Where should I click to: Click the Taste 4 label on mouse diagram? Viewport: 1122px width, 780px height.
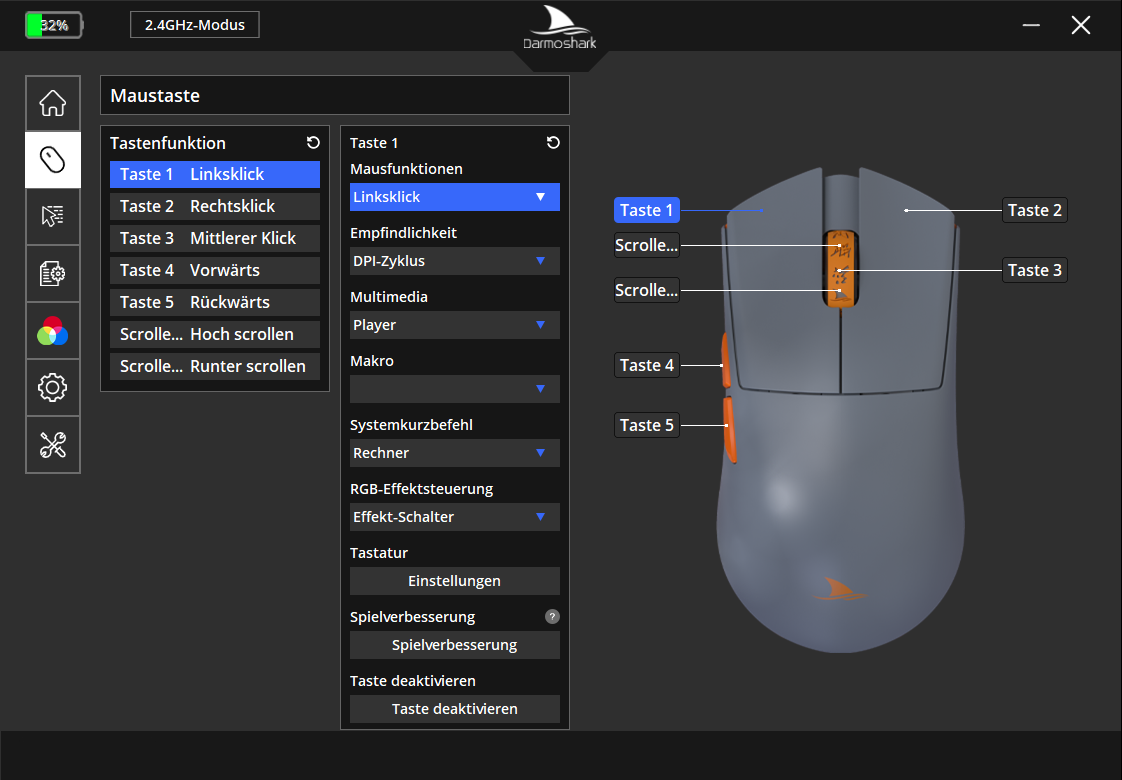point(647,365)
